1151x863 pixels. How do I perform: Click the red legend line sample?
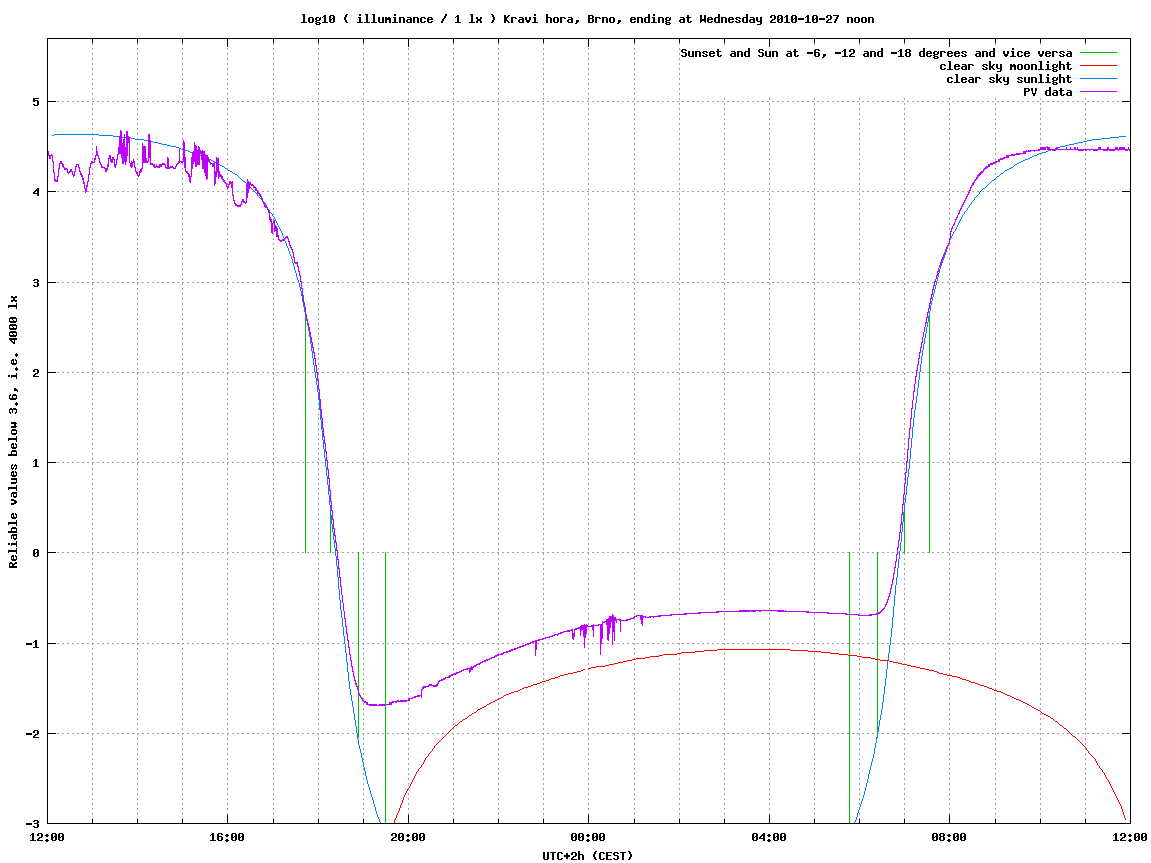1098,66
